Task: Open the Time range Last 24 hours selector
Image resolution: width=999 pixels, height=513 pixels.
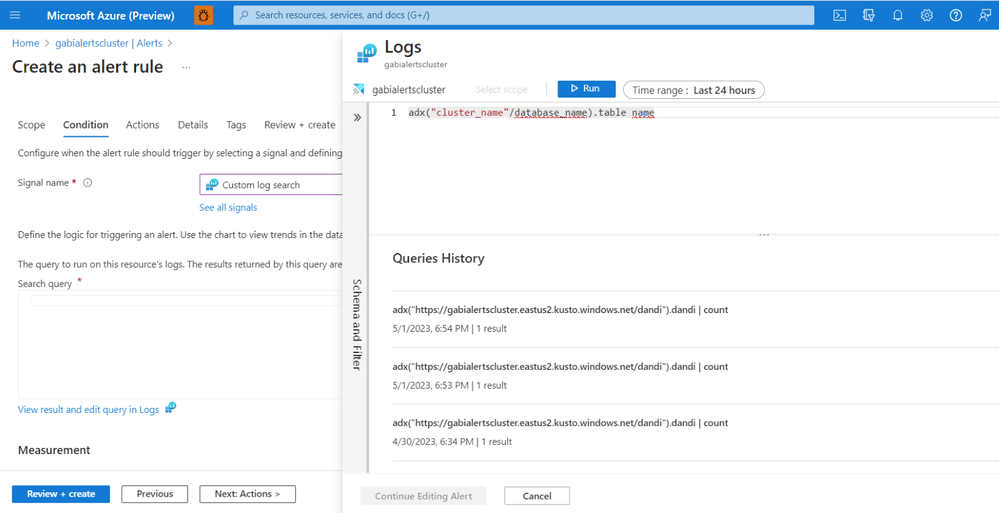Action: (x=694, y=90)
